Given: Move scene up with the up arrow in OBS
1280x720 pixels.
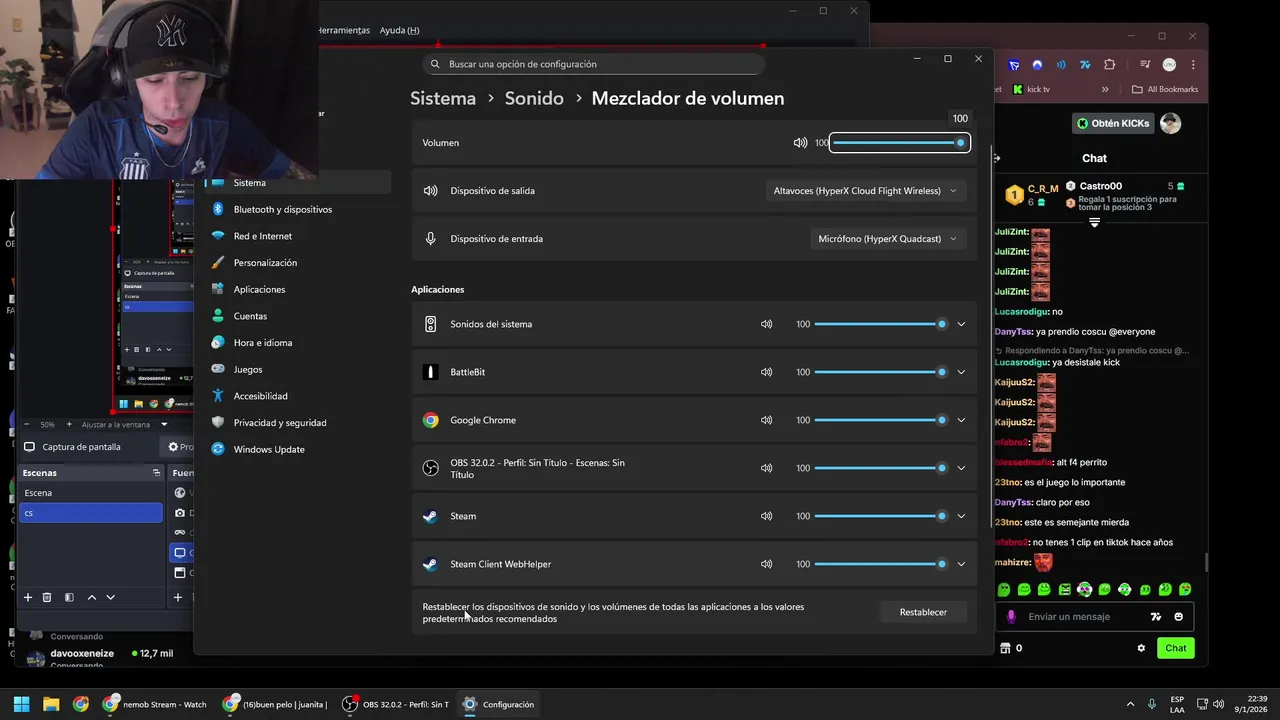Looking at the screenshot, I should click(x=92, y=597).
